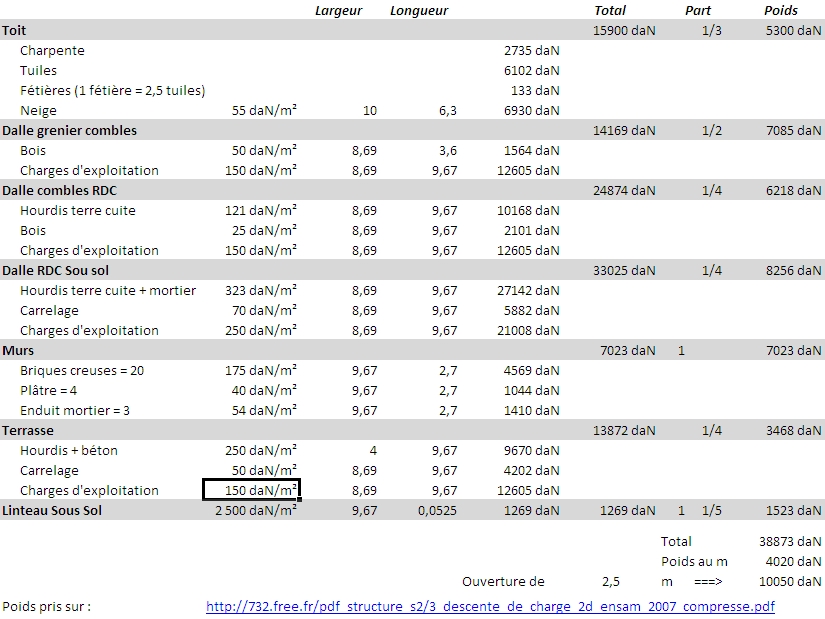The image size is (825, 619).
Task: Select the grand total 38873 daN
Action: tap(790, 542)
